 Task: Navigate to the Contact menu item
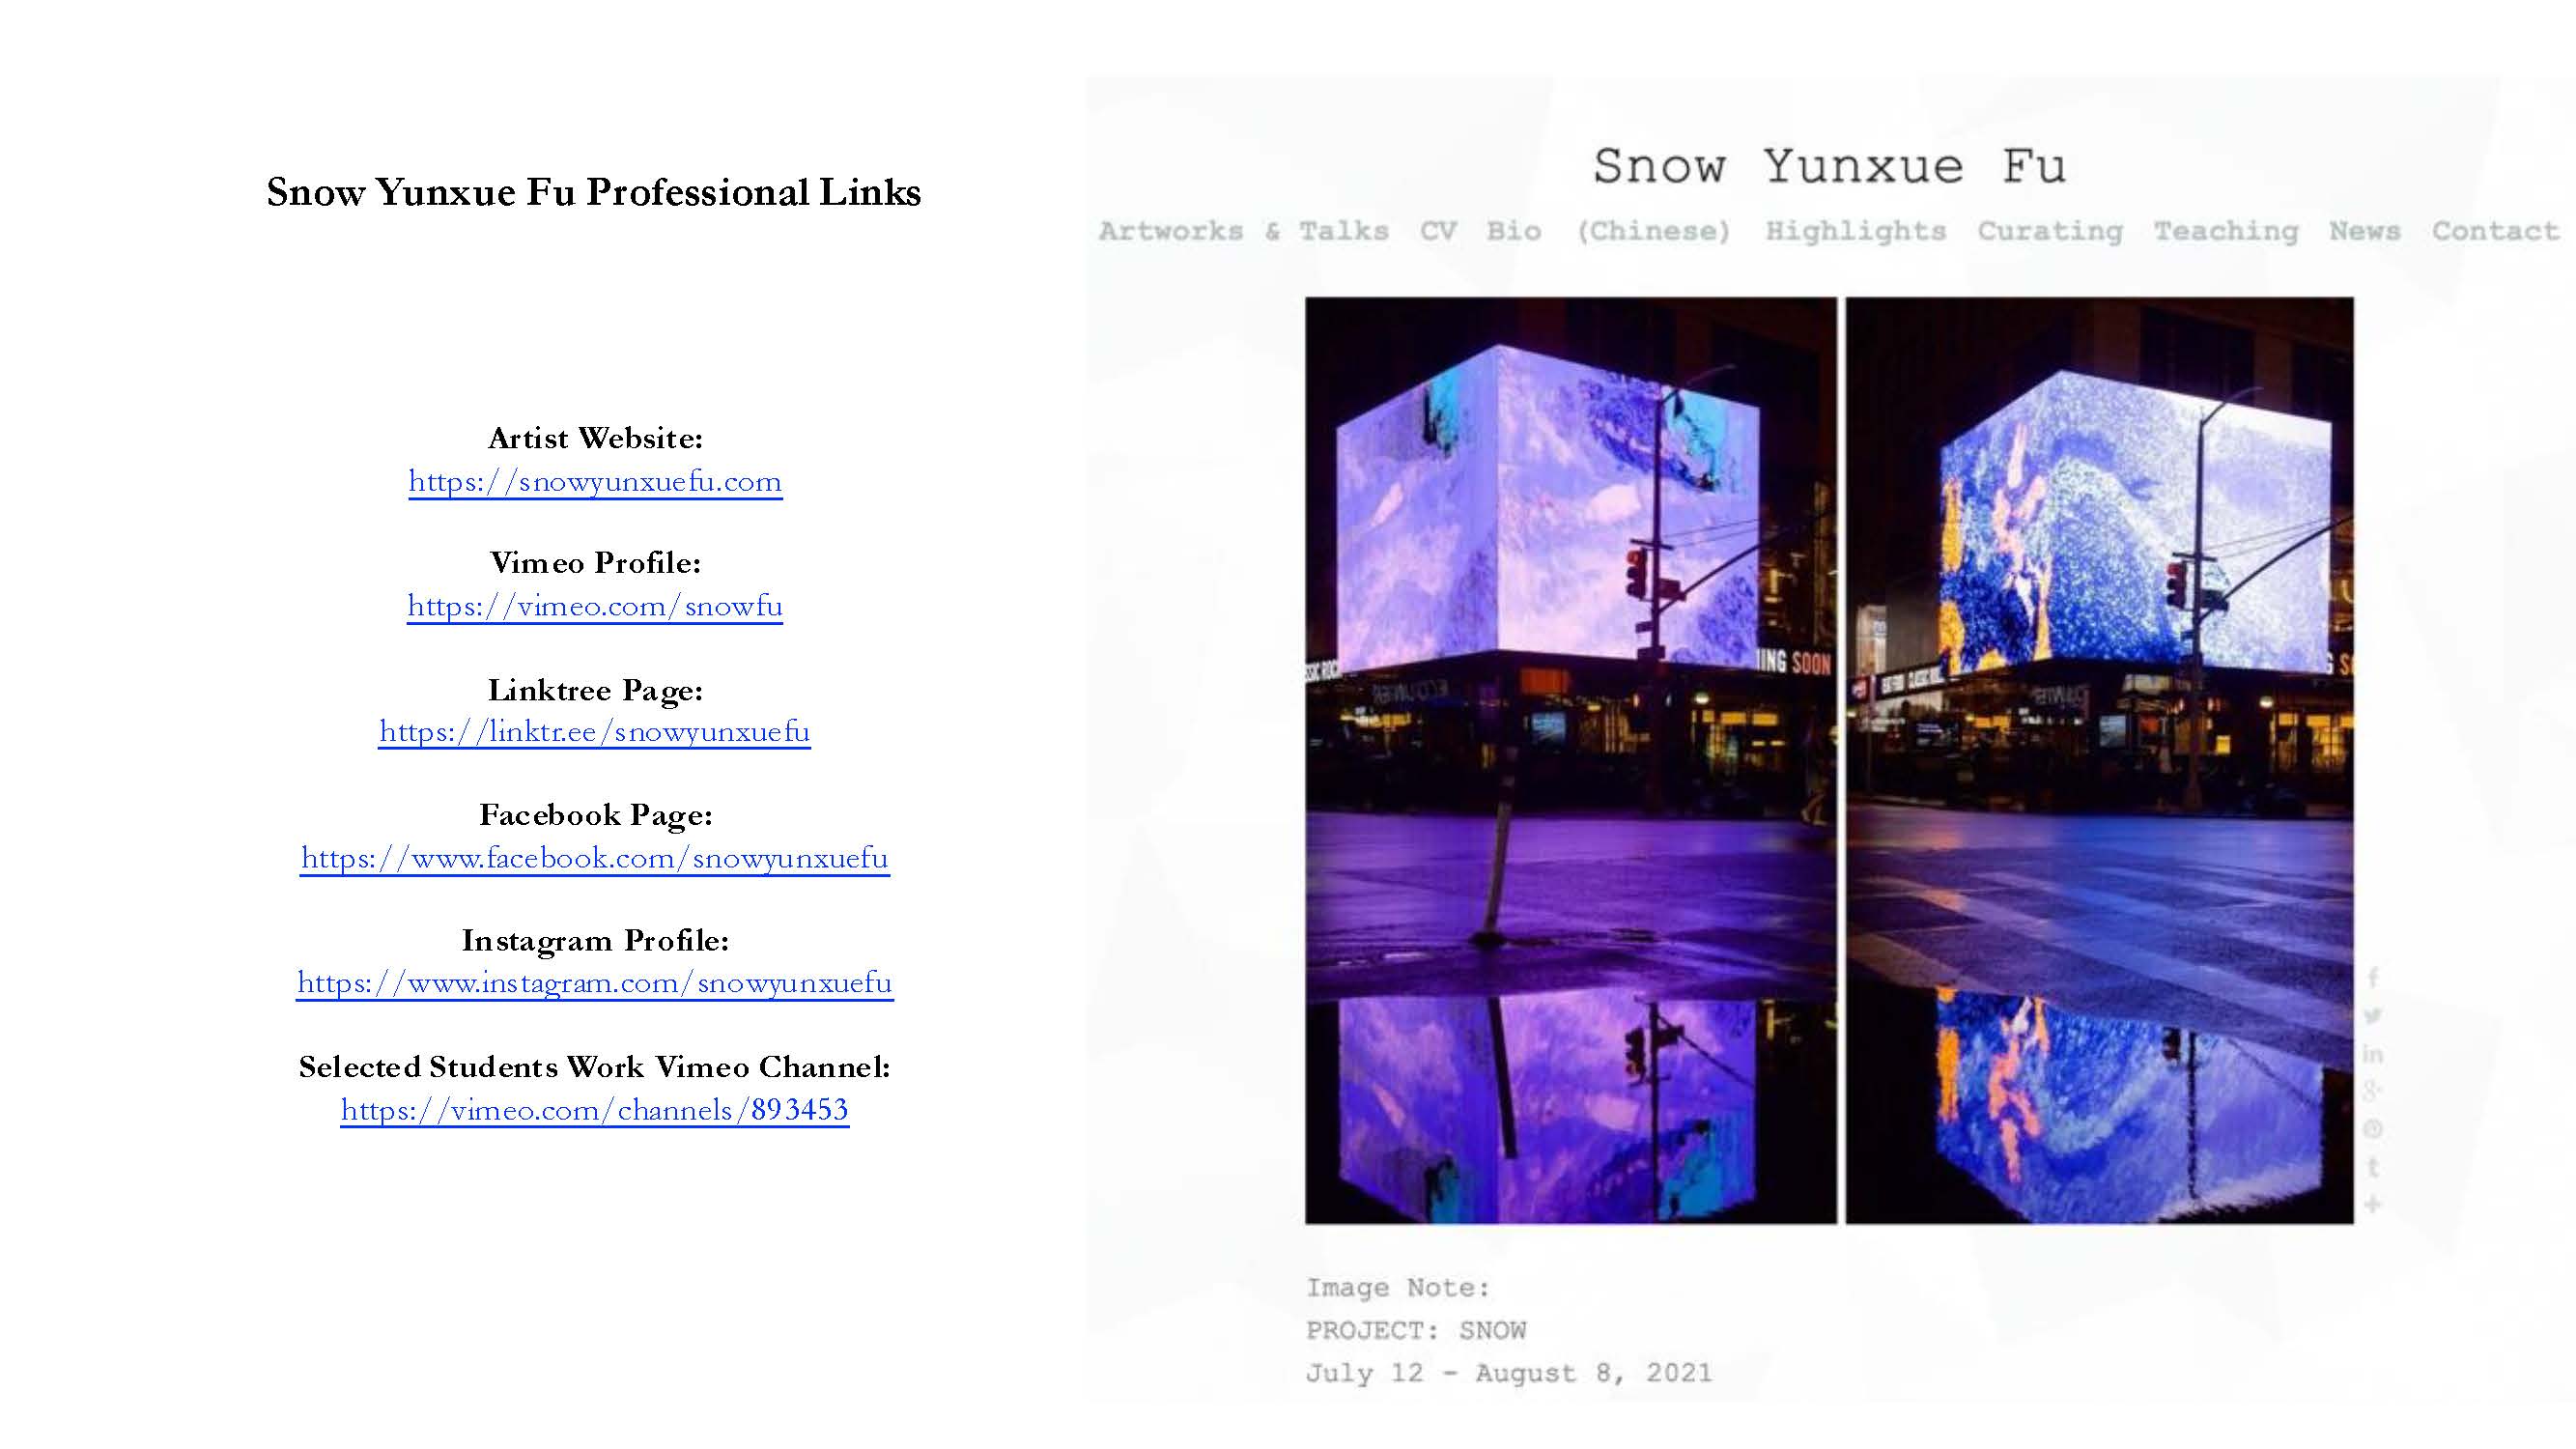[2494, 231]
